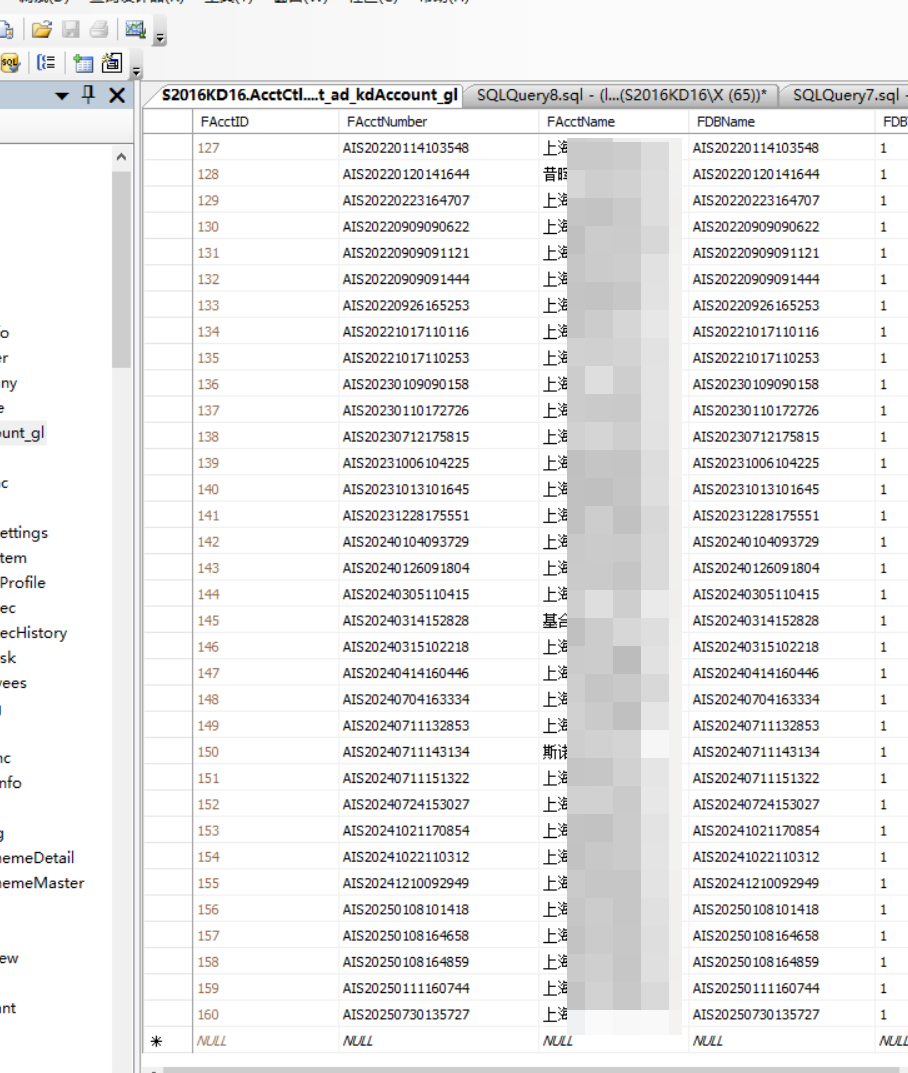Pin the Object Explorer panel
The width and height of the screenshot is (908, 1073).
click(89, 95)
